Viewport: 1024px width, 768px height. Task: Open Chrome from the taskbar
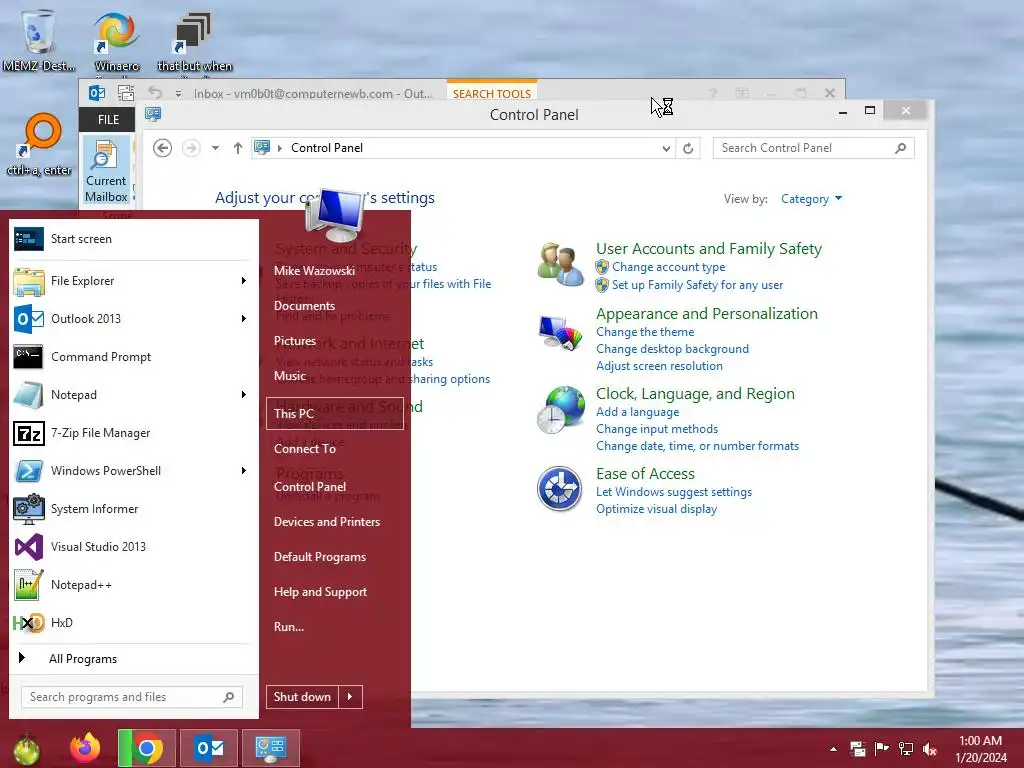point(147,748)
